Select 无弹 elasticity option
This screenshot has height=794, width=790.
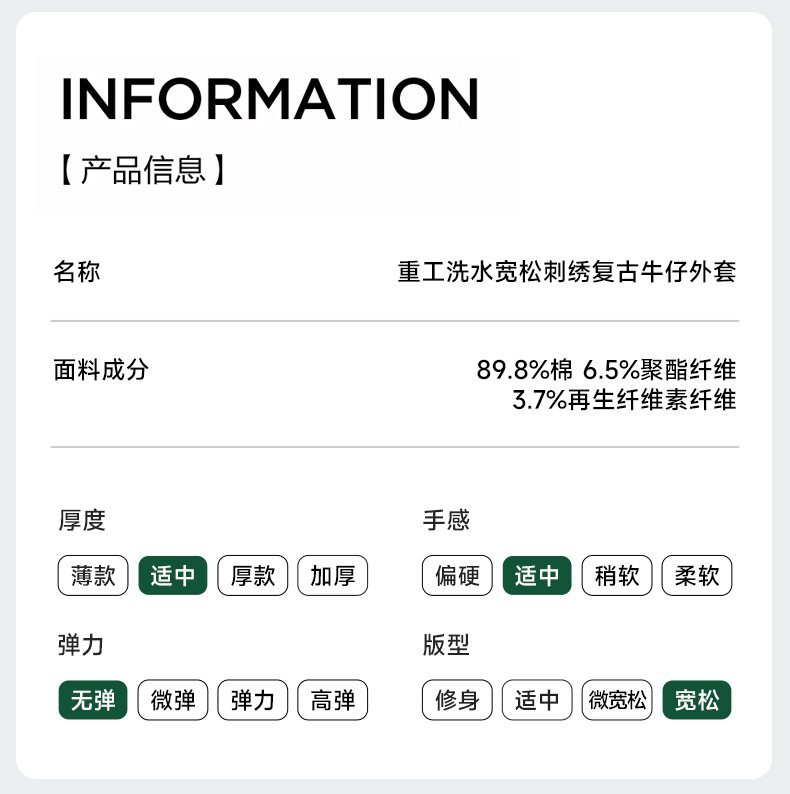(93, 701)
